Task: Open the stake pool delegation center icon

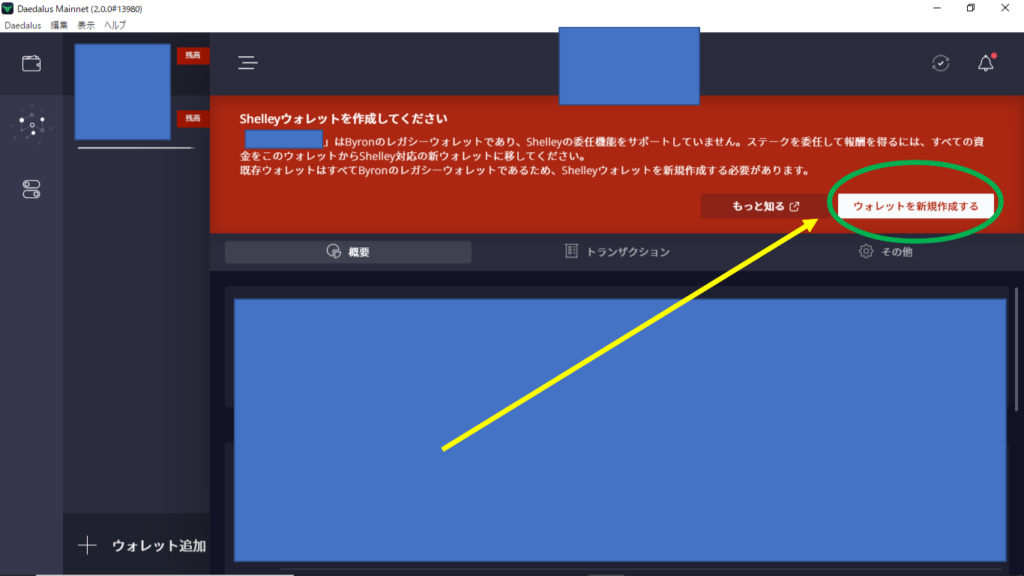Action: click(x=31, y=124)
